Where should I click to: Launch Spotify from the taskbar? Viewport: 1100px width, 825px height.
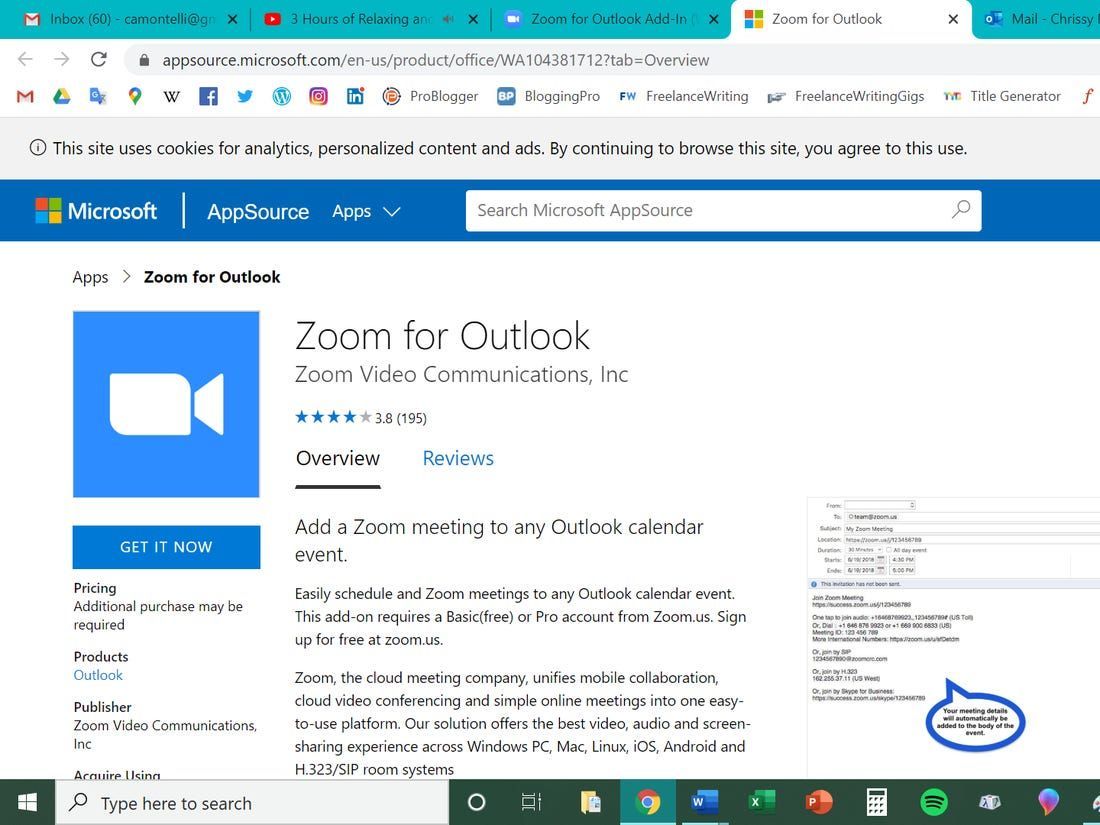coord(933,803)
